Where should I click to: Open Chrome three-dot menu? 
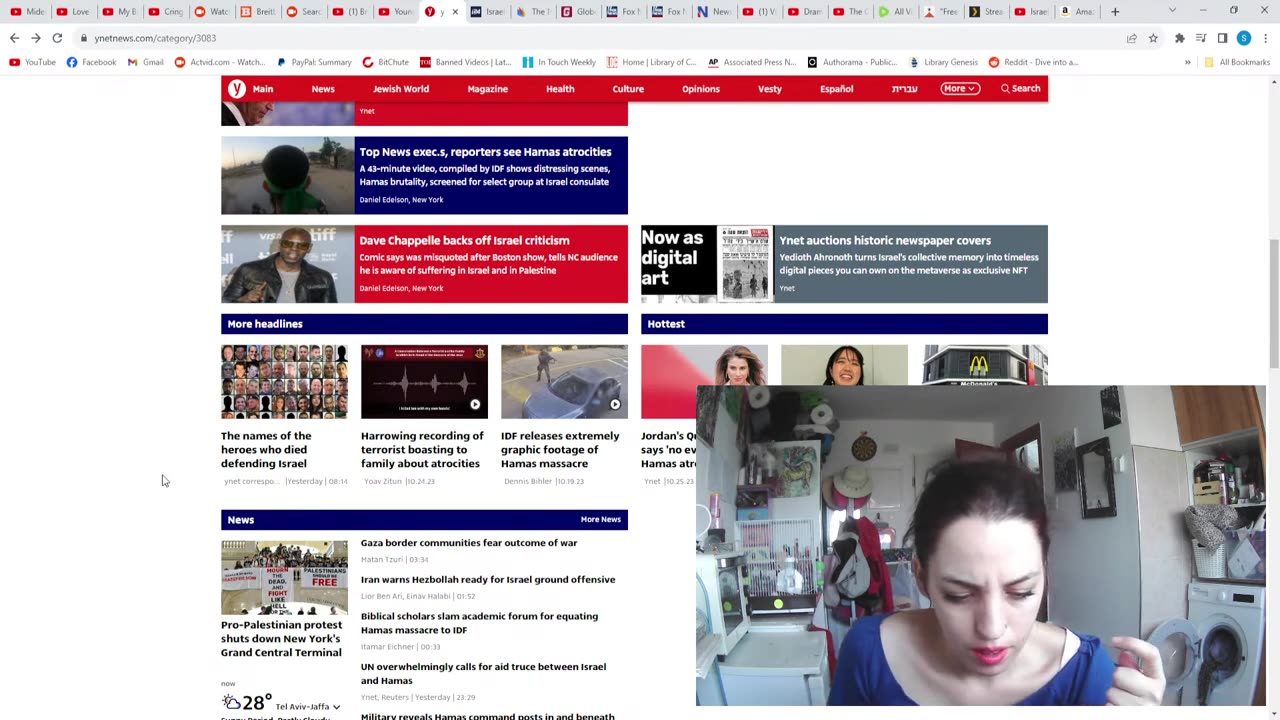[1265, 38]
